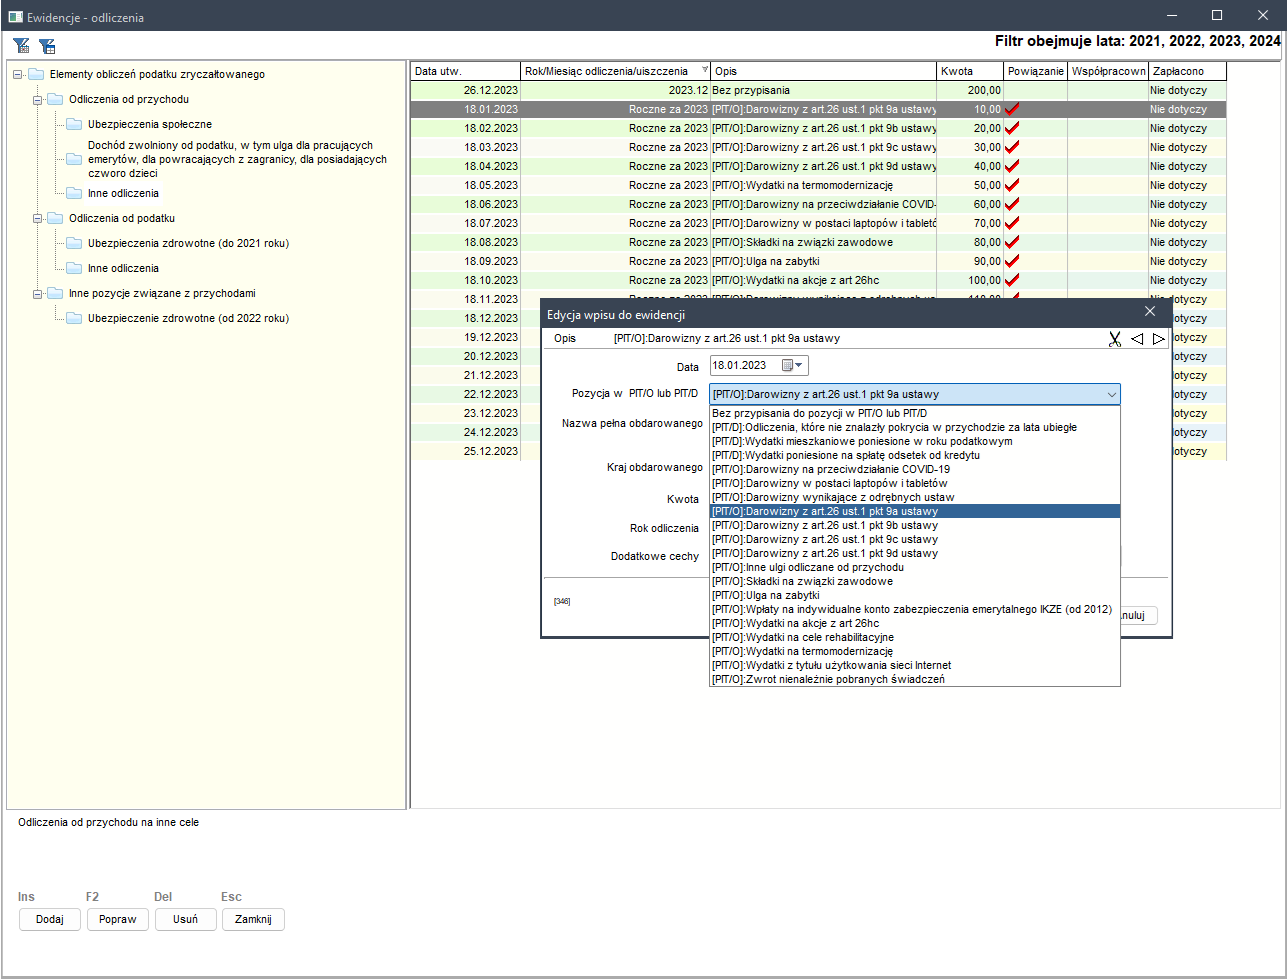Click folder icon of Ubezpieczenia społeczne
The height and width of the screenshot is (979, 1287).
[x=74, y=125]
